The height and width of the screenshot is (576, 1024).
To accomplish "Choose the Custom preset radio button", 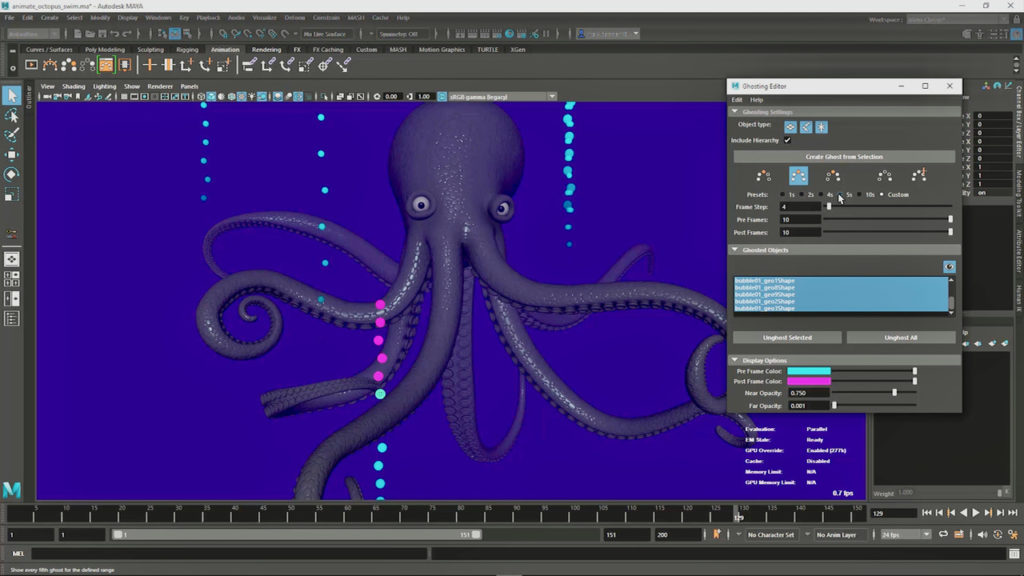I will [881, 195].
